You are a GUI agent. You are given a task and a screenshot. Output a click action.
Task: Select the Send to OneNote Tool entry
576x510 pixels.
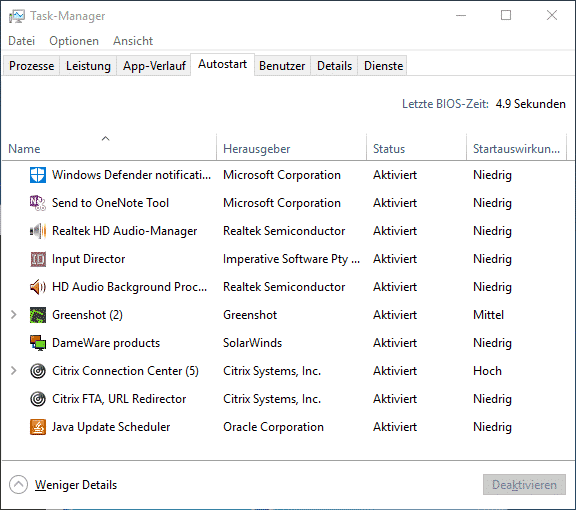pyautogui.click(x=110, y=203)
